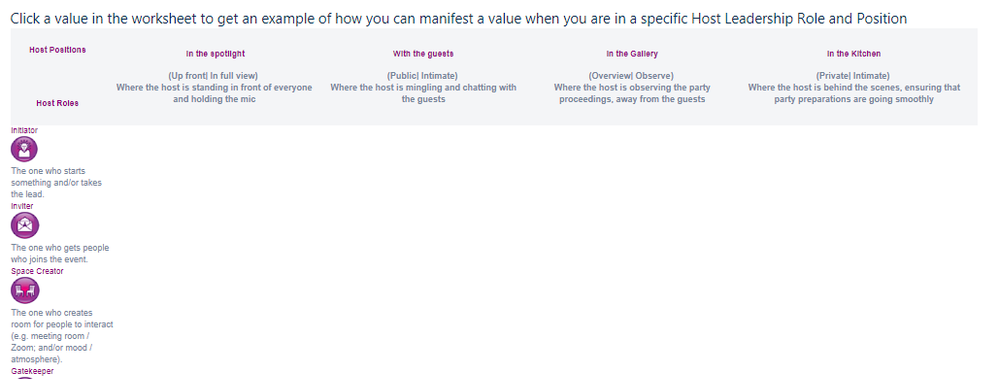Viewport: 999px width, 379px height.
Task: Click the In the Kitchen column header
Action: tap(854, 54)
